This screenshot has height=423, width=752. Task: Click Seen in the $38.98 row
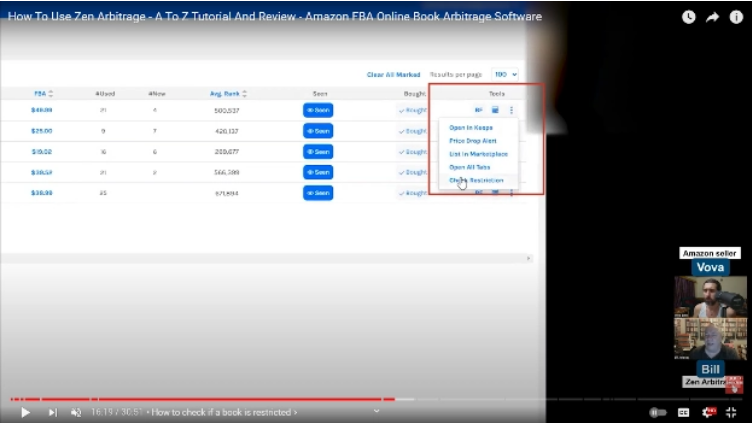318,193
